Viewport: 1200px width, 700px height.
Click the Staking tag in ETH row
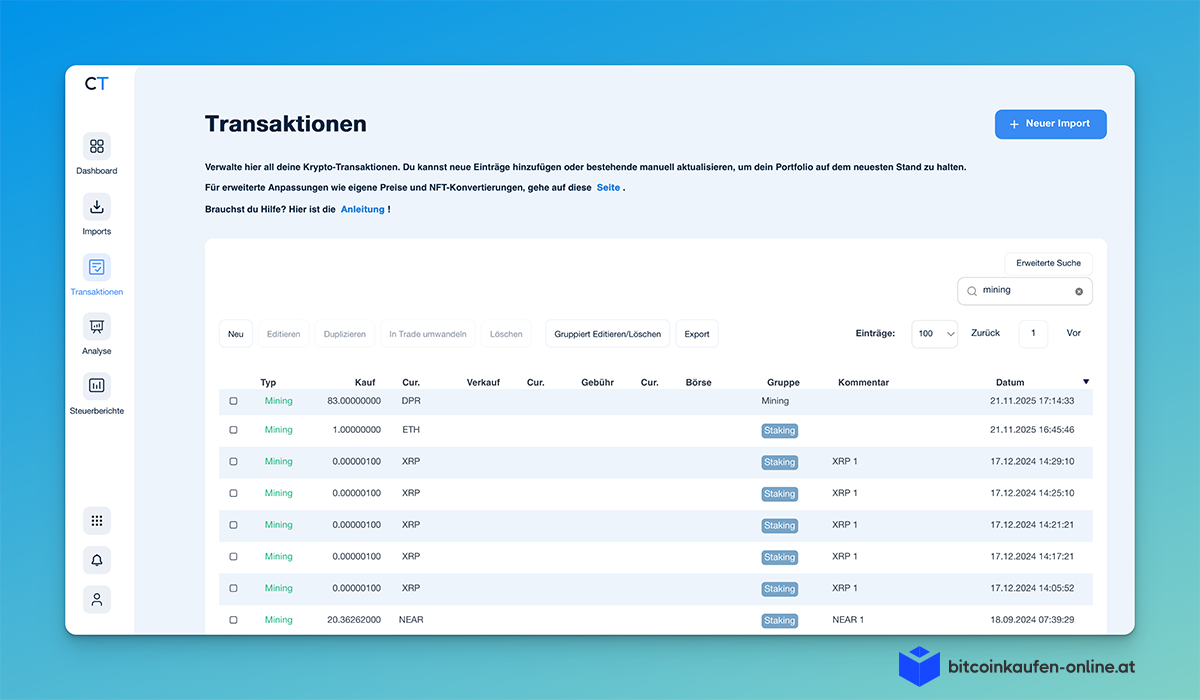tap(780, 431)
